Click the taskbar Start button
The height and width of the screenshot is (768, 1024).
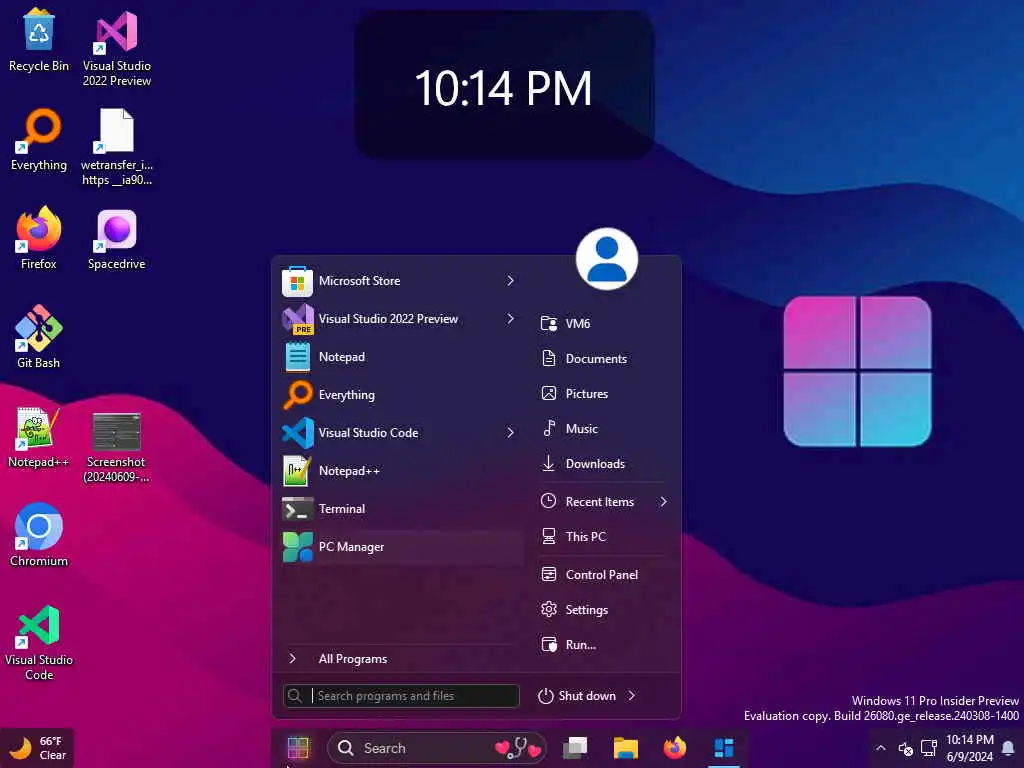point(298,748)
